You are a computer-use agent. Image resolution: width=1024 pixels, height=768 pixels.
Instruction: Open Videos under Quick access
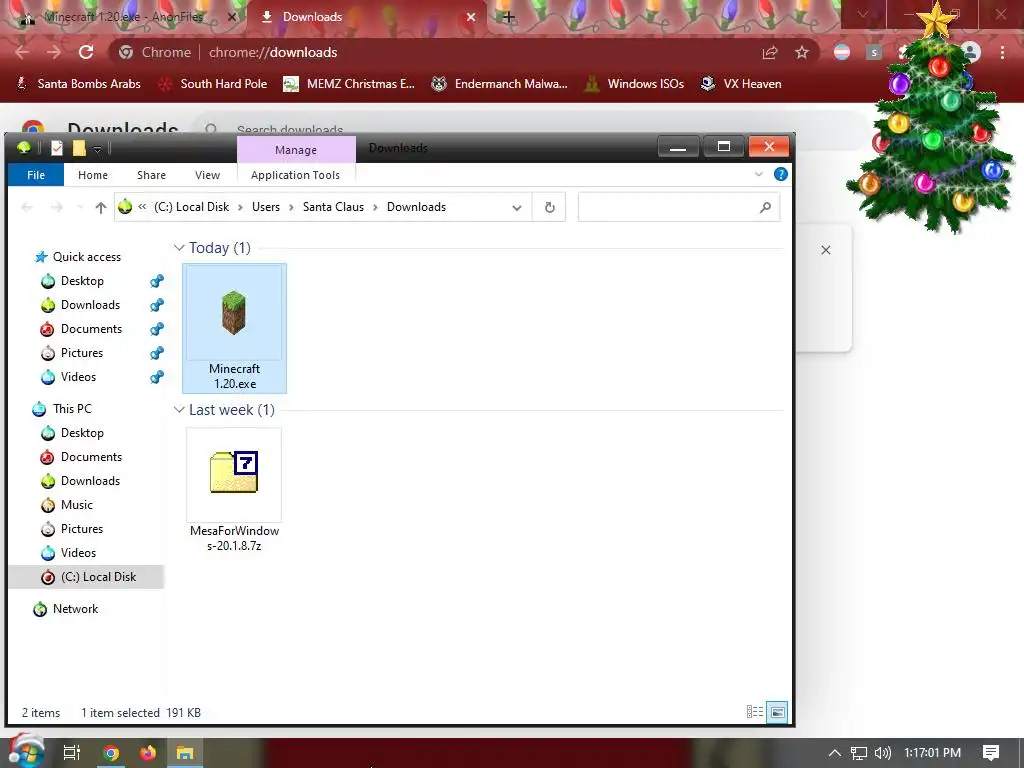[78, 377]
